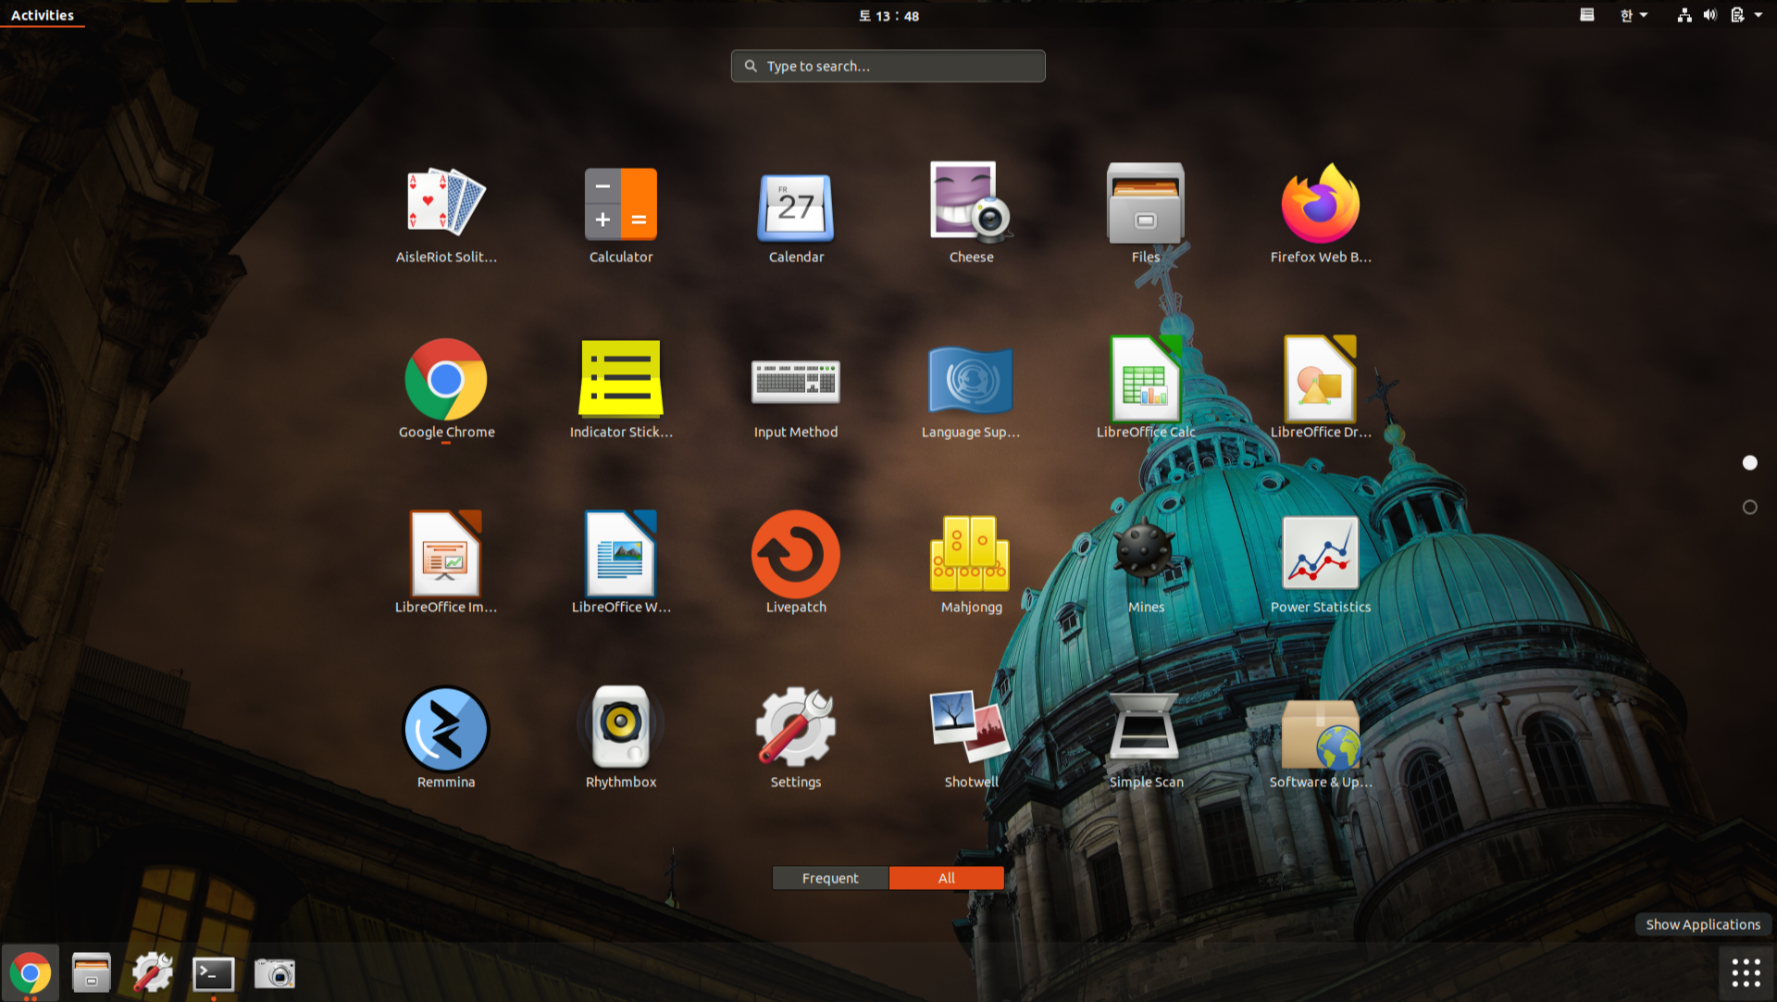Open the system status menu arrow

point(1758,15)
